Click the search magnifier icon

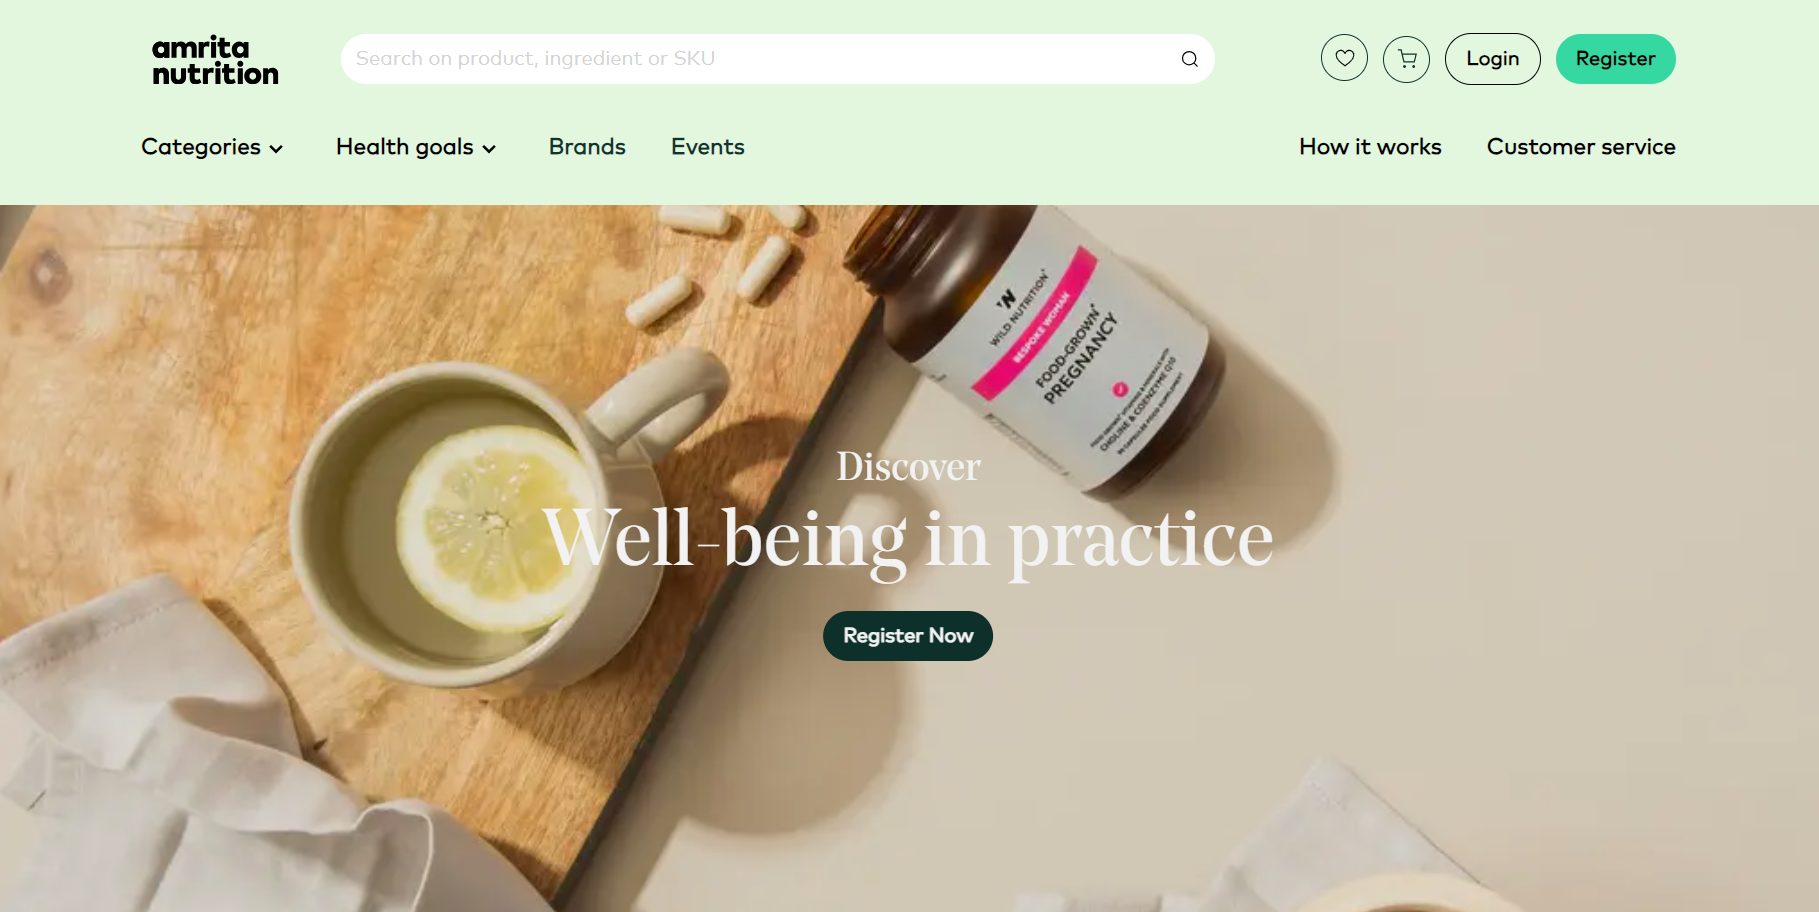1189,59
